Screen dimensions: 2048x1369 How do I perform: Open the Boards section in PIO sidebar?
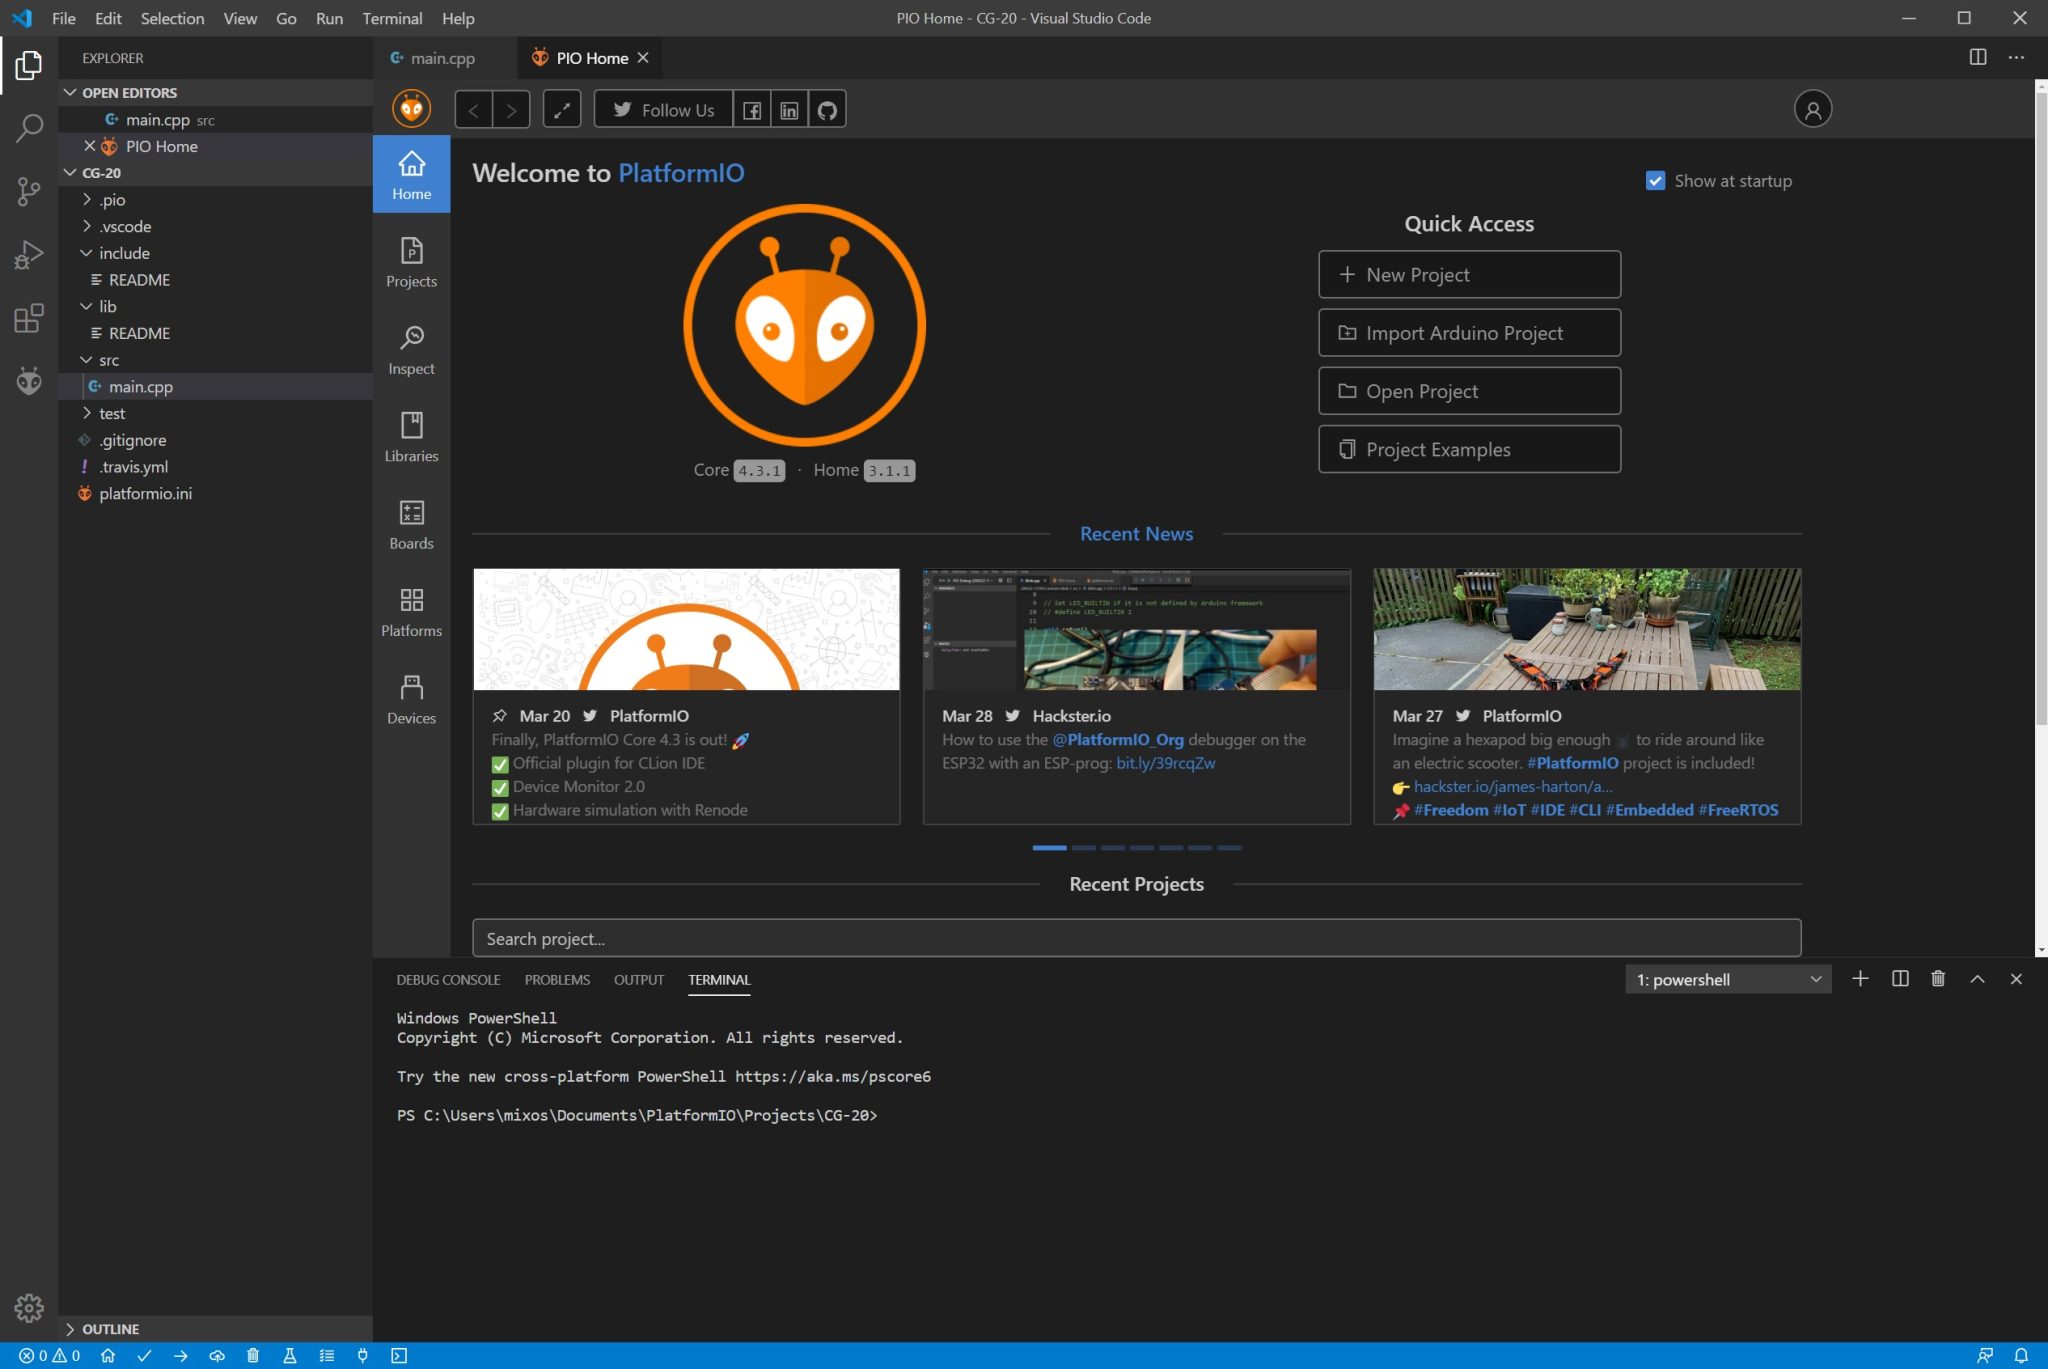coord(411,525)
